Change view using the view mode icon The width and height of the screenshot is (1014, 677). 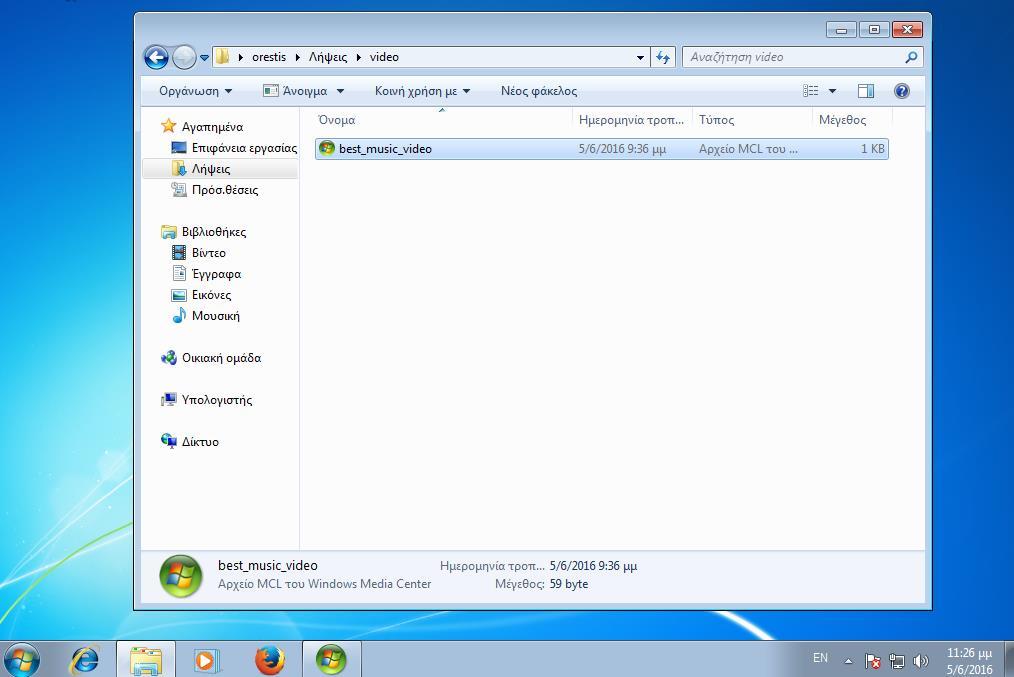pos(810,91)
